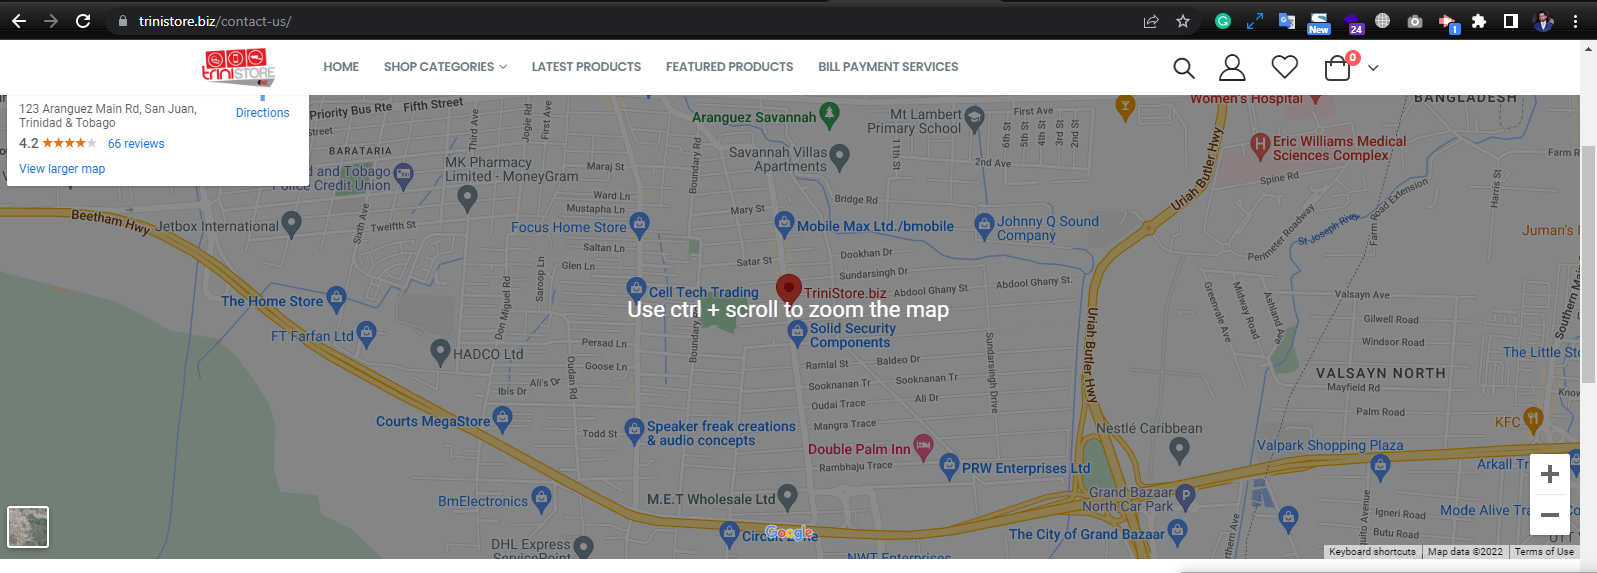Click the share page icon in address bar
Screen dimensions: 1597x573
(1151, 21)
